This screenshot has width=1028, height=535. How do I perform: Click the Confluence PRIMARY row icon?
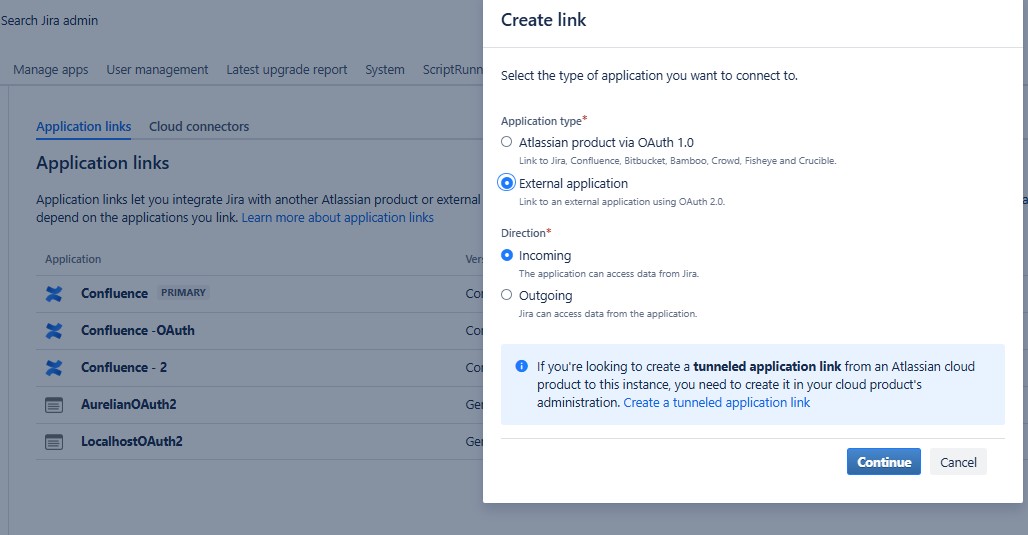coord(54,294)
